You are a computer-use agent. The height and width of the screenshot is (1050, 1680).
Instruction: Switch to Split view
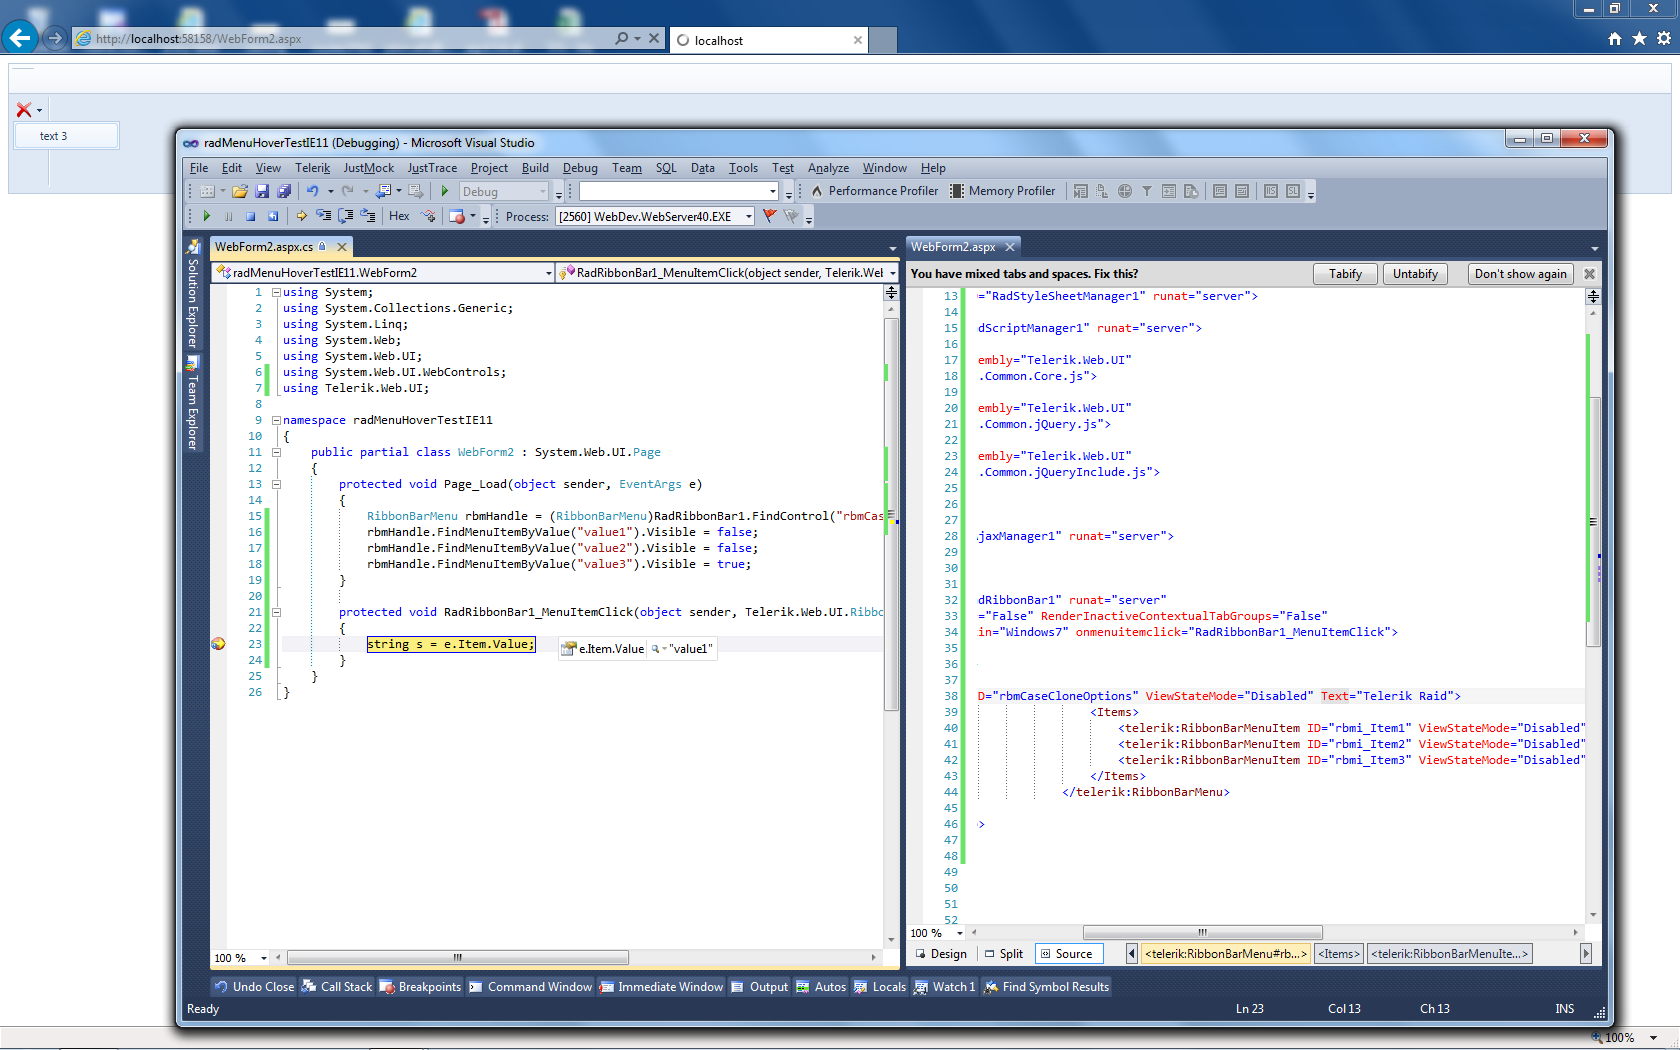pyautogui.click(x=1004, y=954)
